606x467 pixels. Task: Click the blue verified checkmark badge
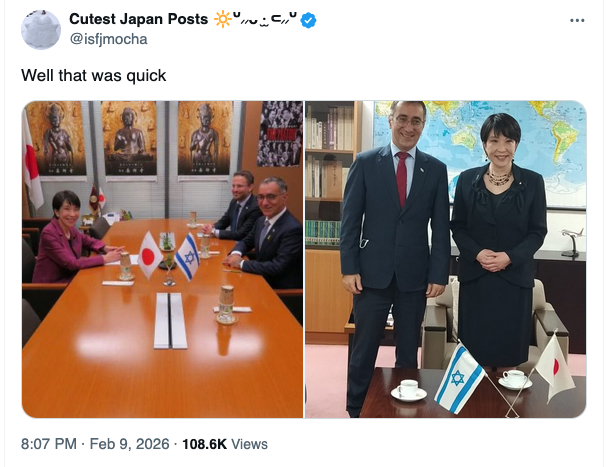coord(308,20)
